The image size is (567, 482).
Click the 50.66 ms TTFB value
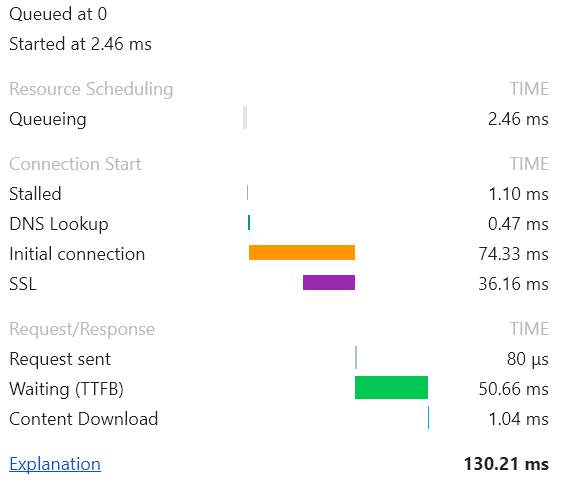(513, 389)
